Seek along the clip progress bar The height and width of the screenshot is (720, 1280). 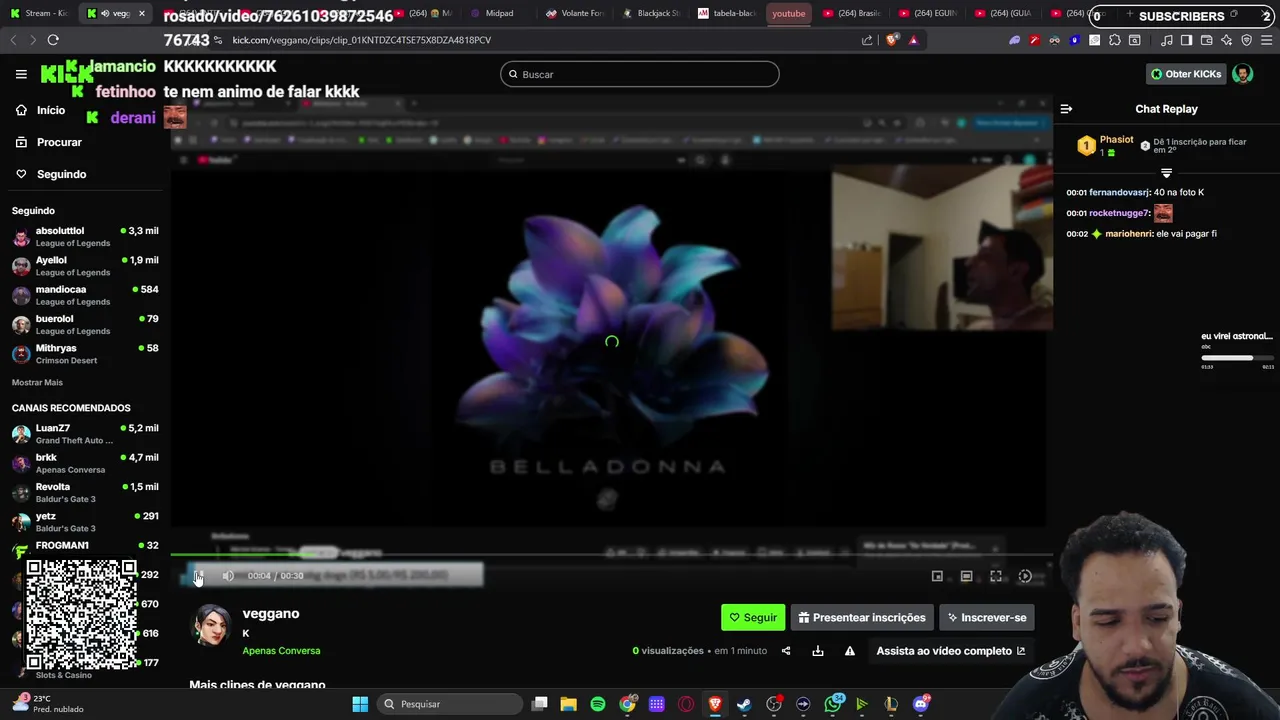pos(611,555)
